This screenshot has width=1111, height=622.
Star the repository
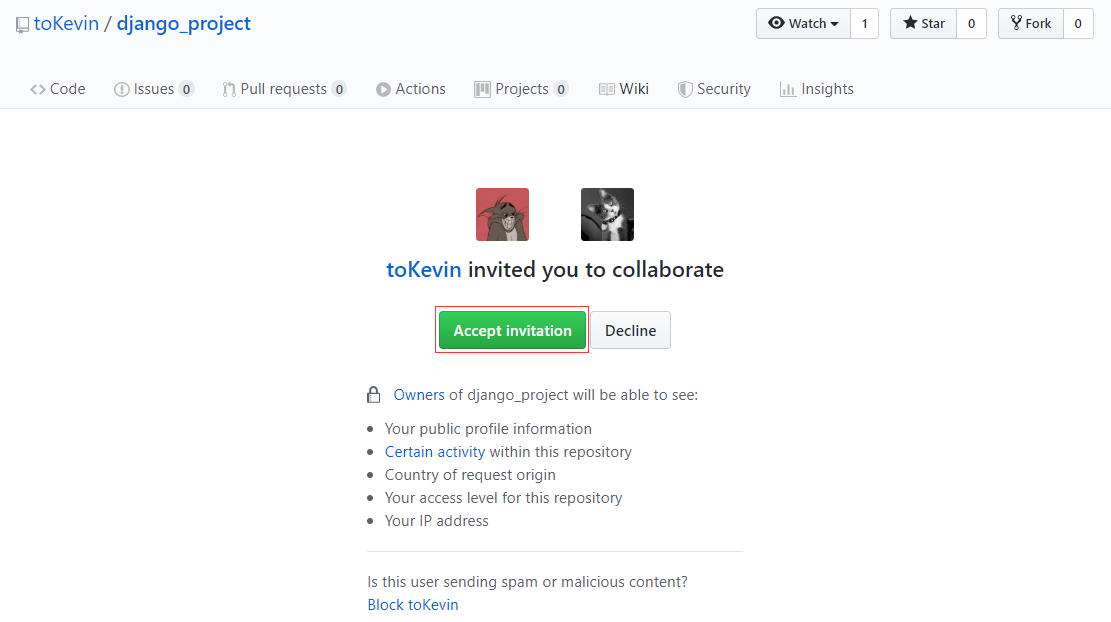point(924,23)
